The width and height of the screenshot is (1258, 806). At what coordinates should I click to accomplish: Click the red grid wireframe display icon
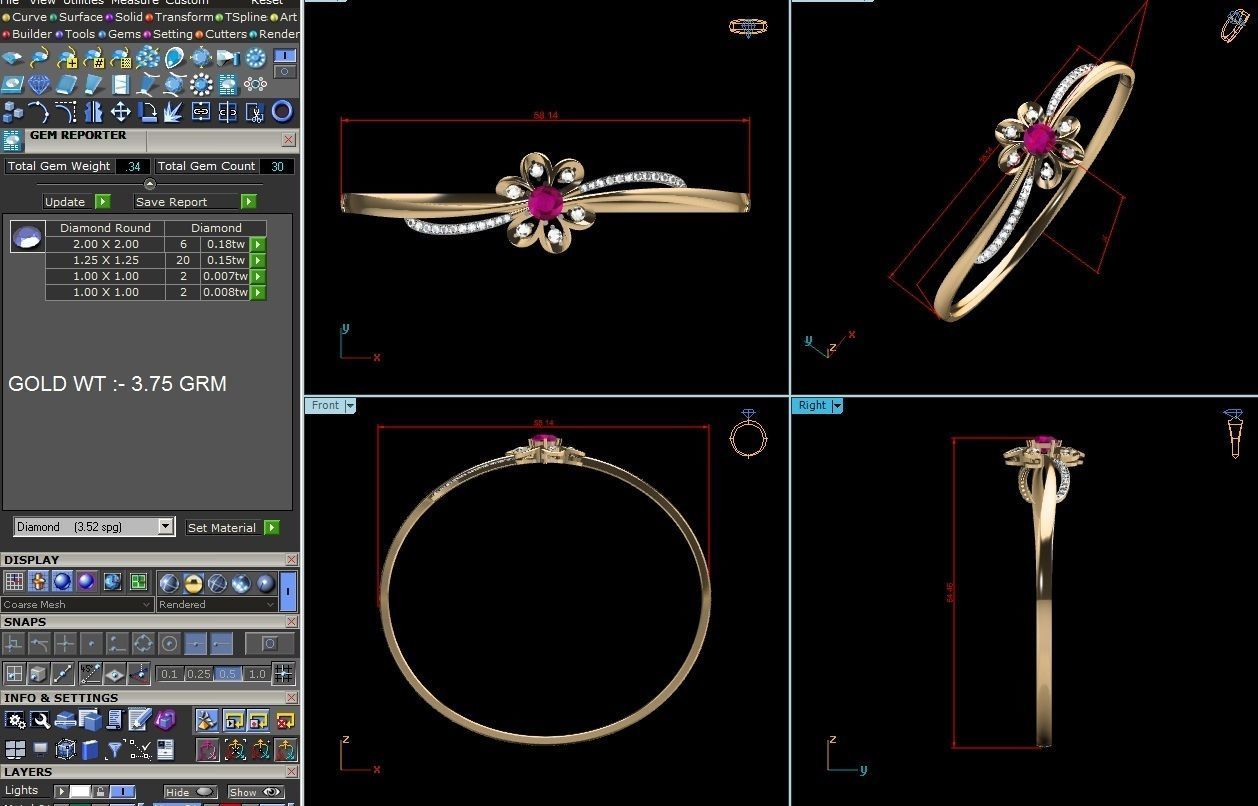click(14, 581)
